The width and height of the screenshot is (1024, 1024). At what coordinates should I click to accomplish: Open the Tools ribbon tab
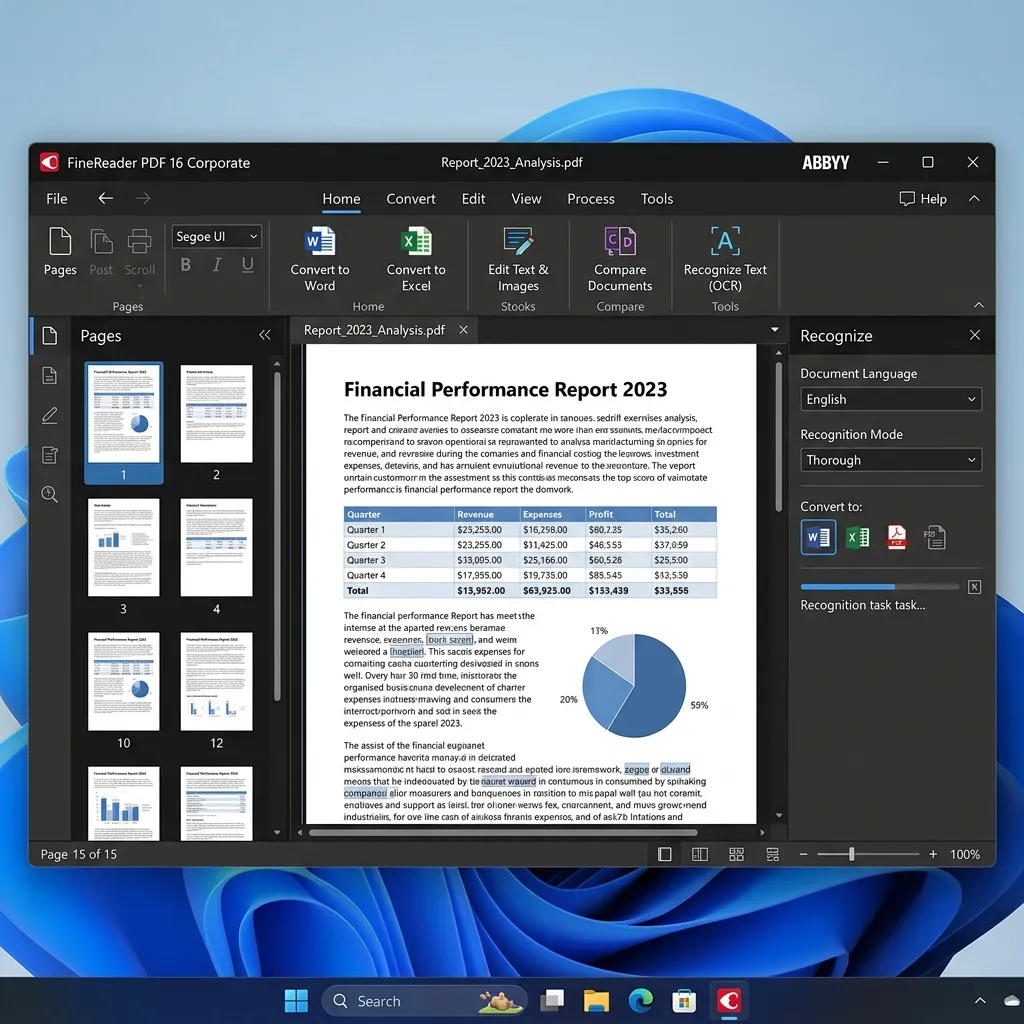pos(657,199)
